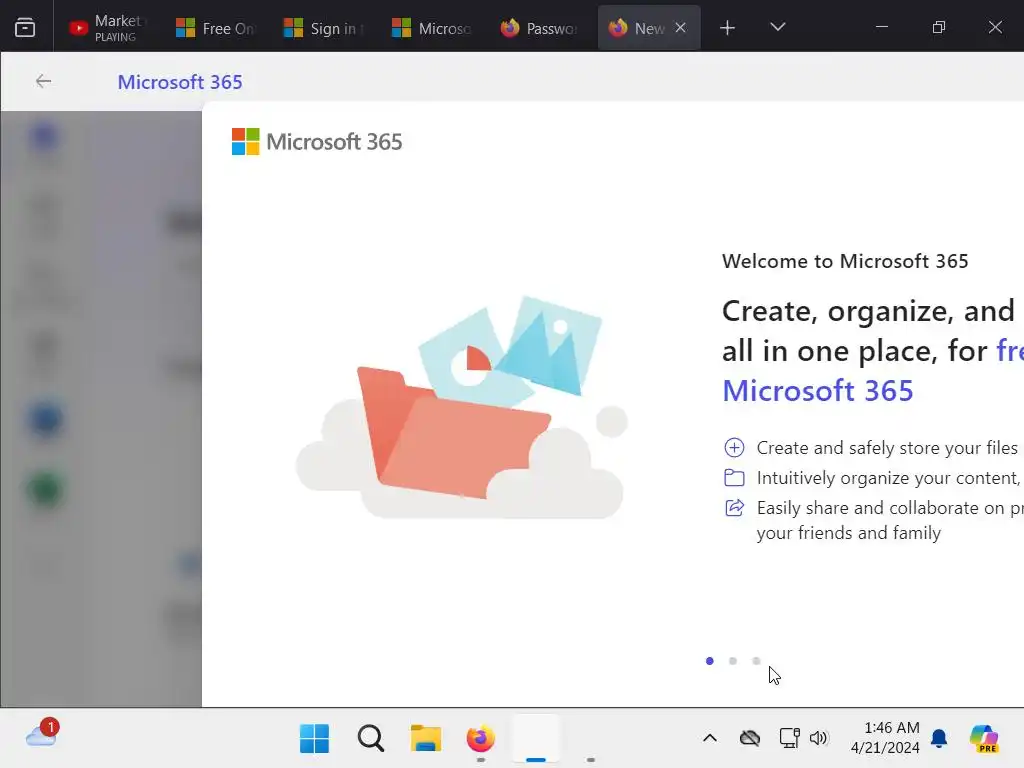This screenshot has height=768, width=1024.
Task: Select the second carousel page dot
Action: [733, 661]
